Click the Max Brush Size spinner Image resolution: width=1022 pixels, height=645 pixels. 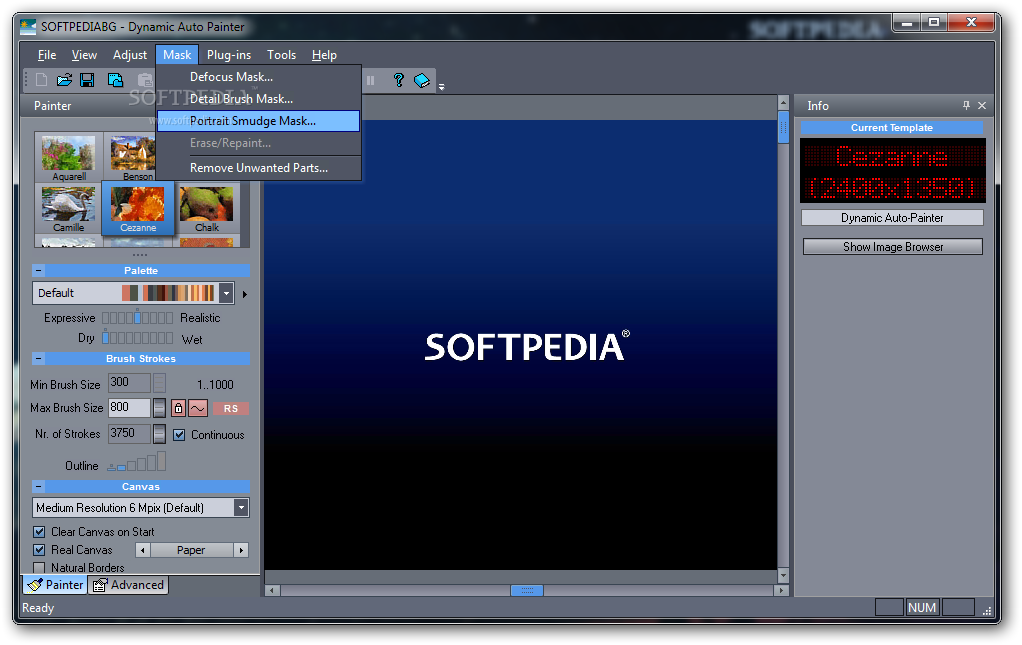pyautogui.click(x=159, y=408)
